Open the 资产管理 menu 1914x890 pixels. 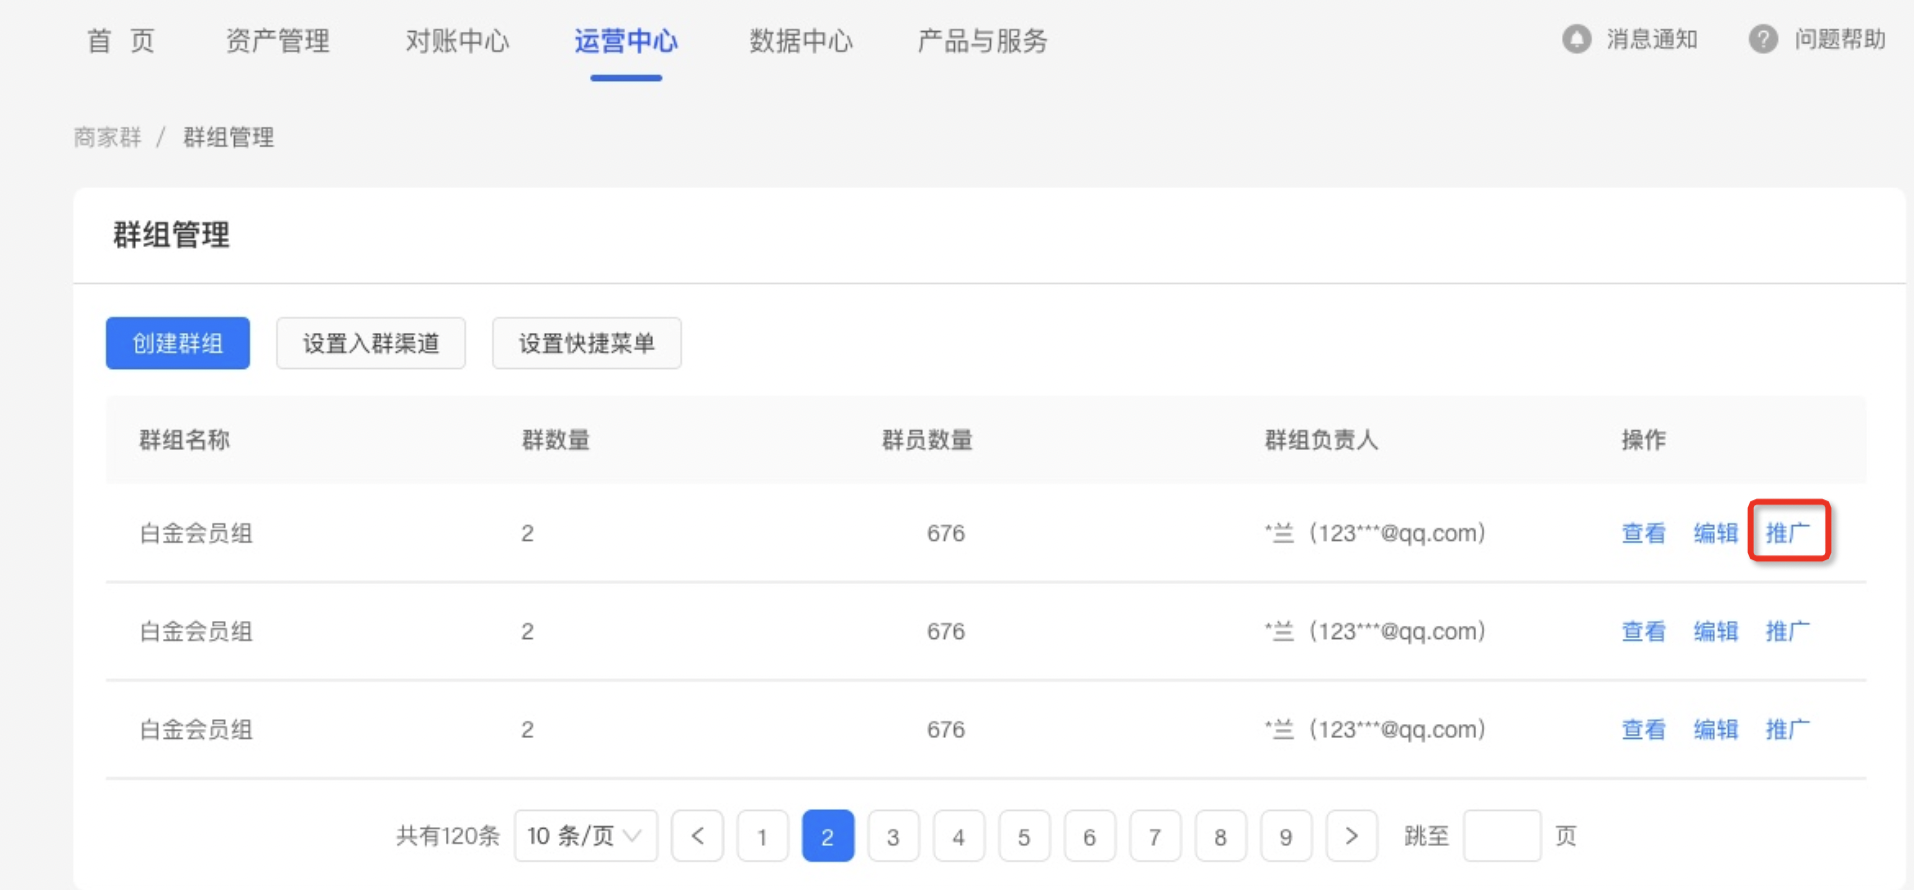pyautogui.click(x=277, y=41)
